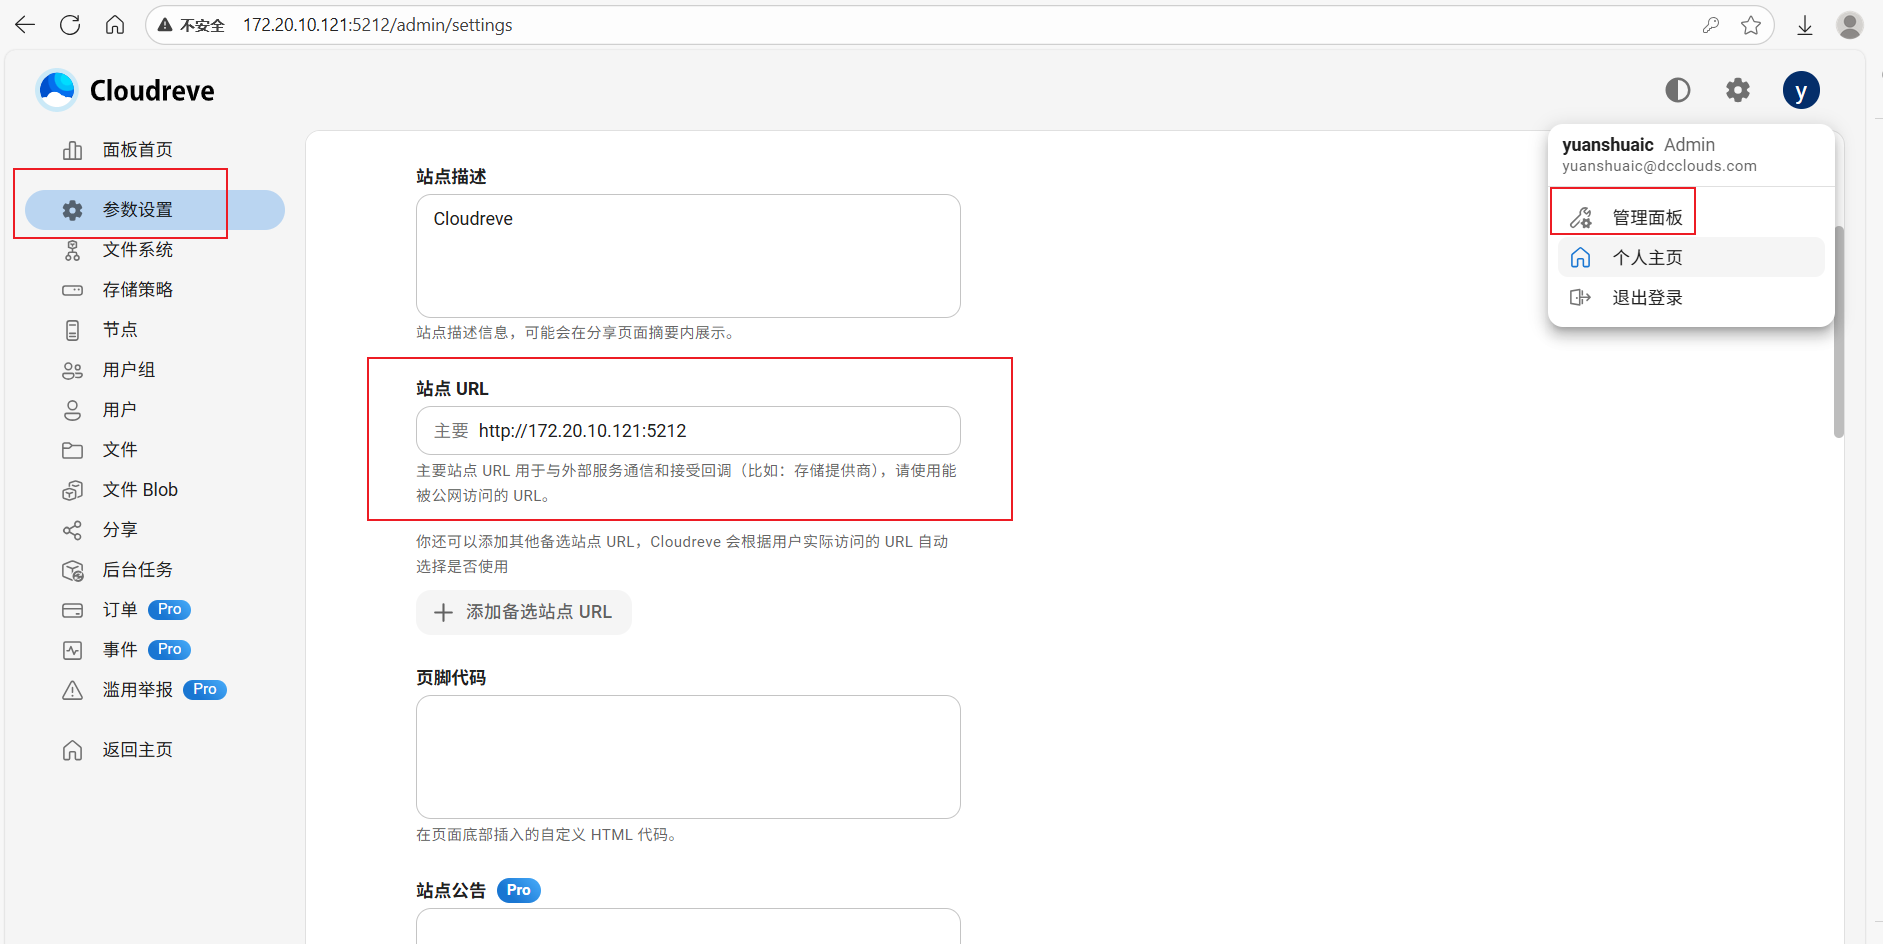
Task: Toggle dark mode theme icon
Action: point(1678,90)
